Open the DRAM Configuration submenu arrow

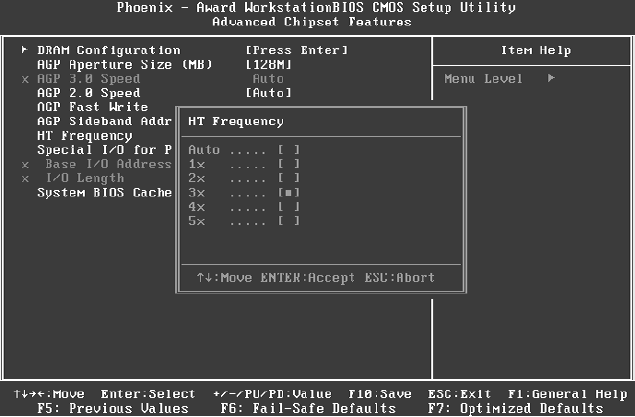[x=25, y=50]
